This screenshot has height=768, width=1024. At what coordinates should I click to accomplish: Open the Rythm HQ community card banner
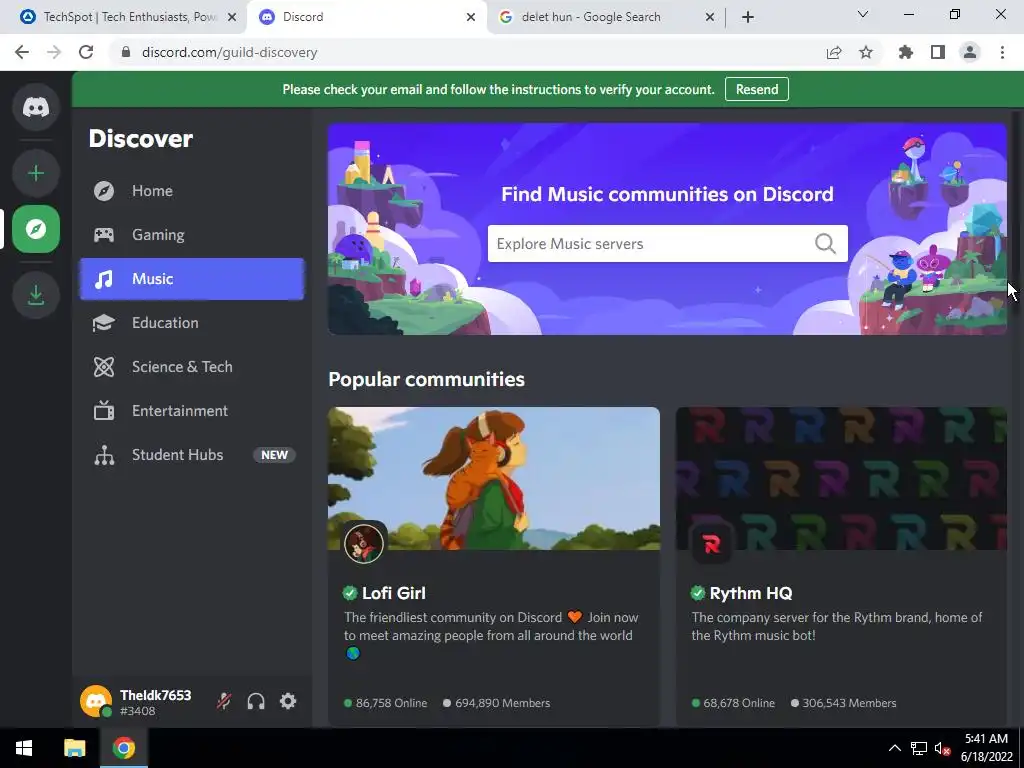pyautogui.click(x=841, y=478)
